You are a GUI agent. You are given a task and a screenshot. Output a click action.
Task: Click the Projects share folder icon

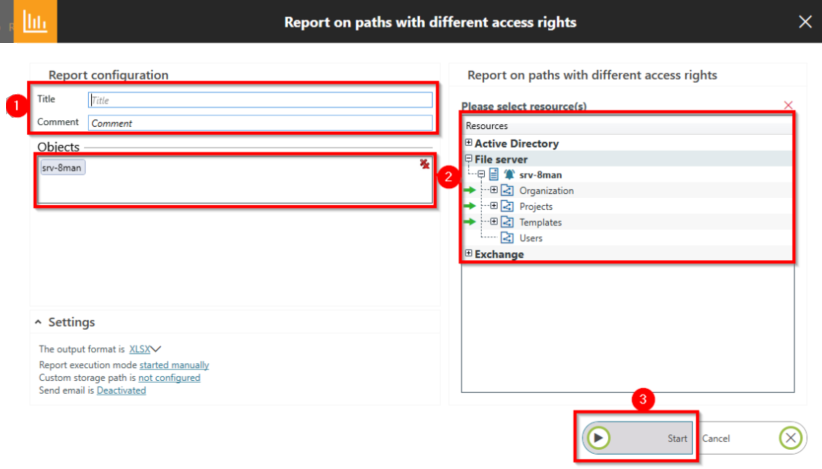tap(507, 207)
